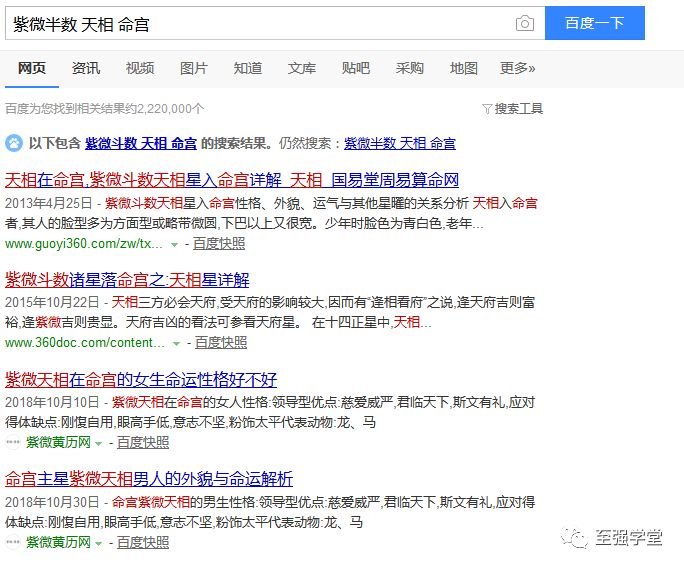Viewport: 684px width, 568px height.
Task: Click the 百度一下 search button
Action: click(595, 23)
